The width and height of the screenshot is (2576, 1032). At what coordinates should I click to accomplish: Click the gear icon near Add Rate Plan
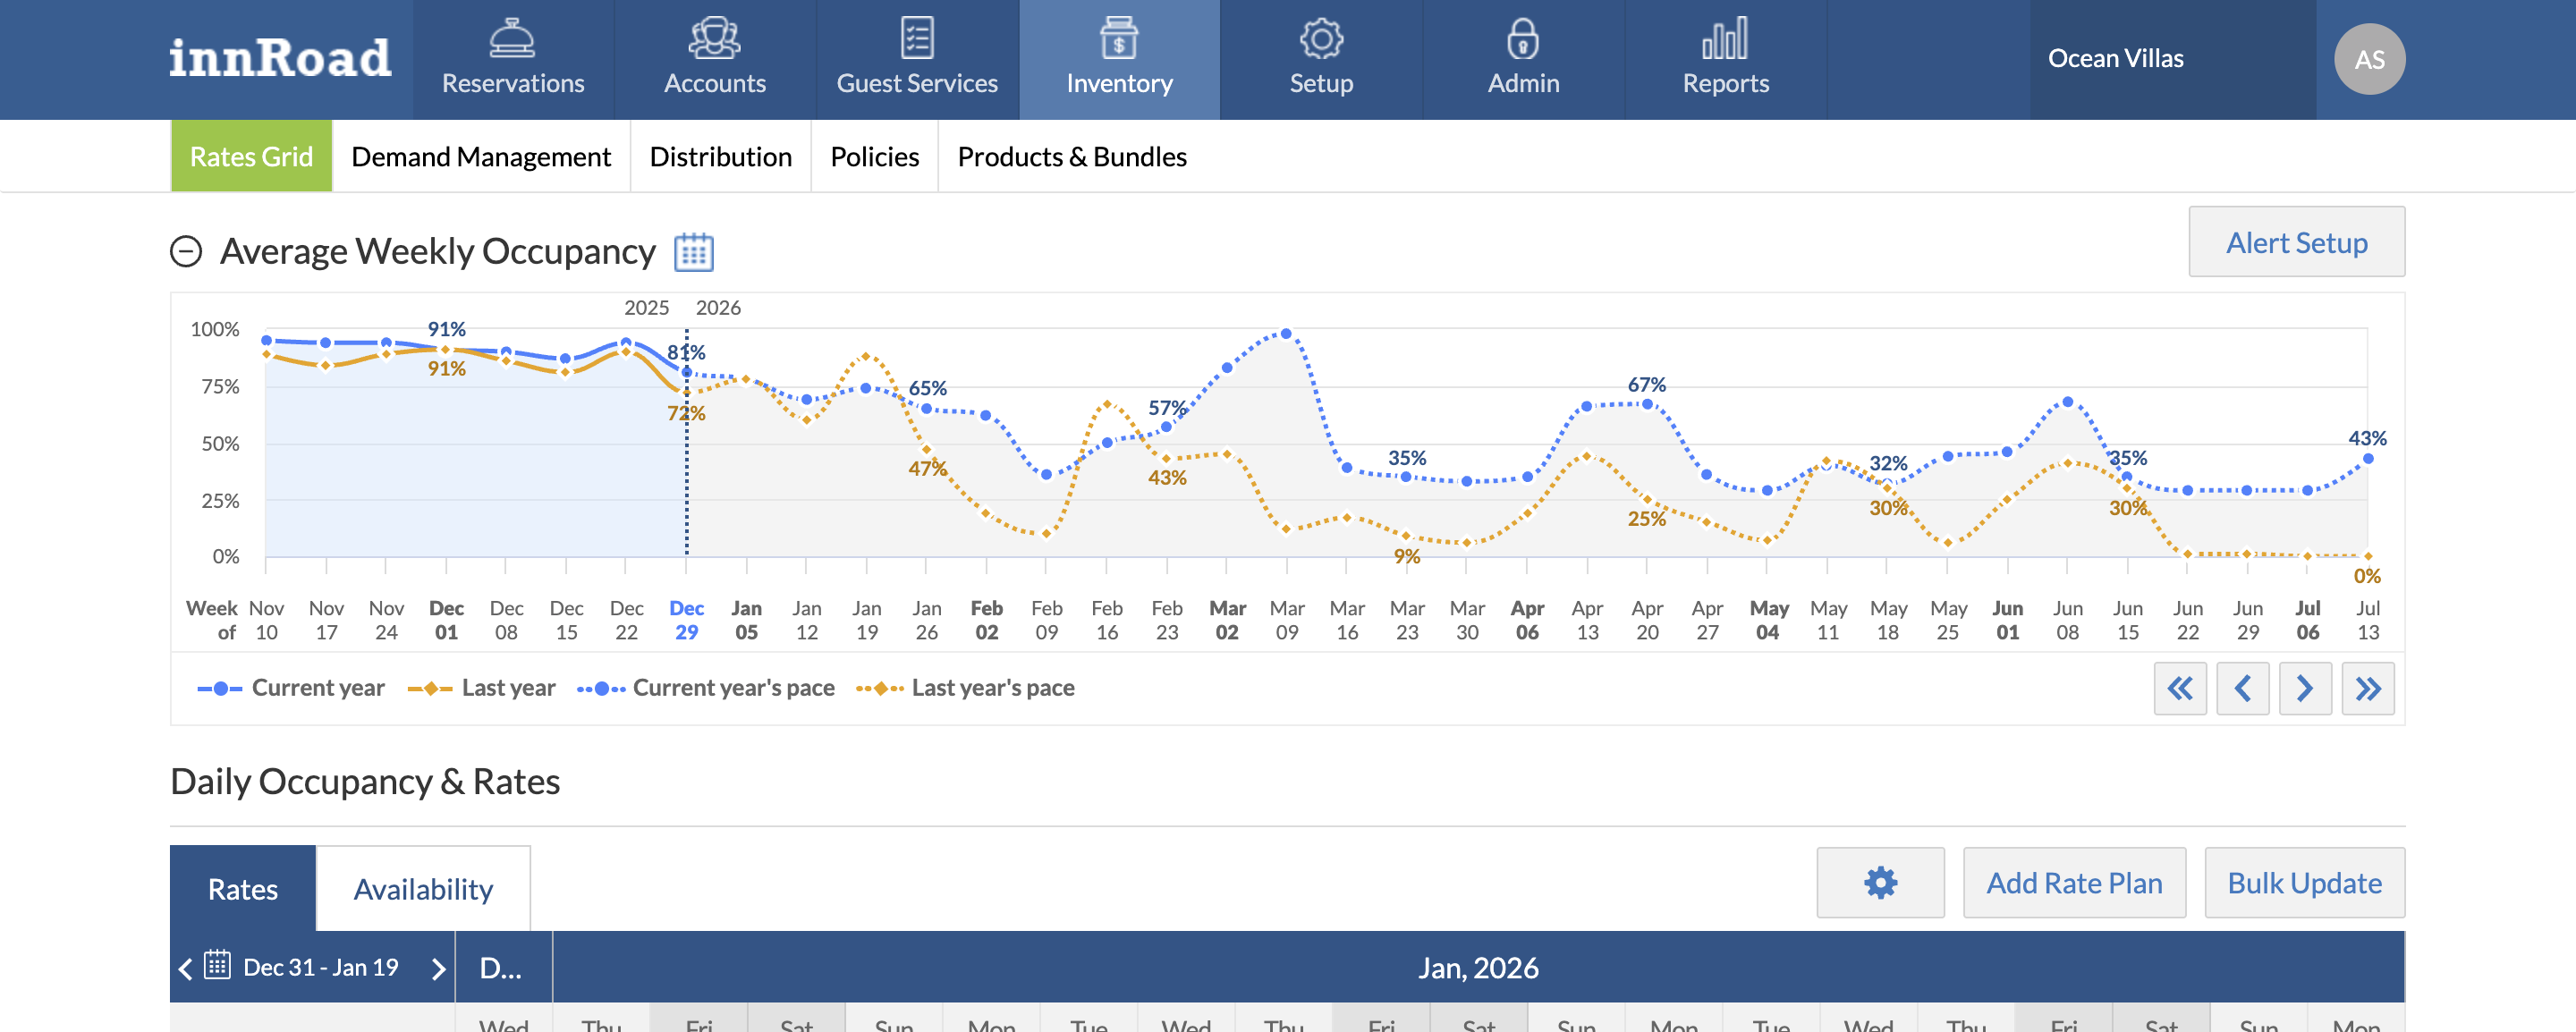click(x=1880, y=883)
